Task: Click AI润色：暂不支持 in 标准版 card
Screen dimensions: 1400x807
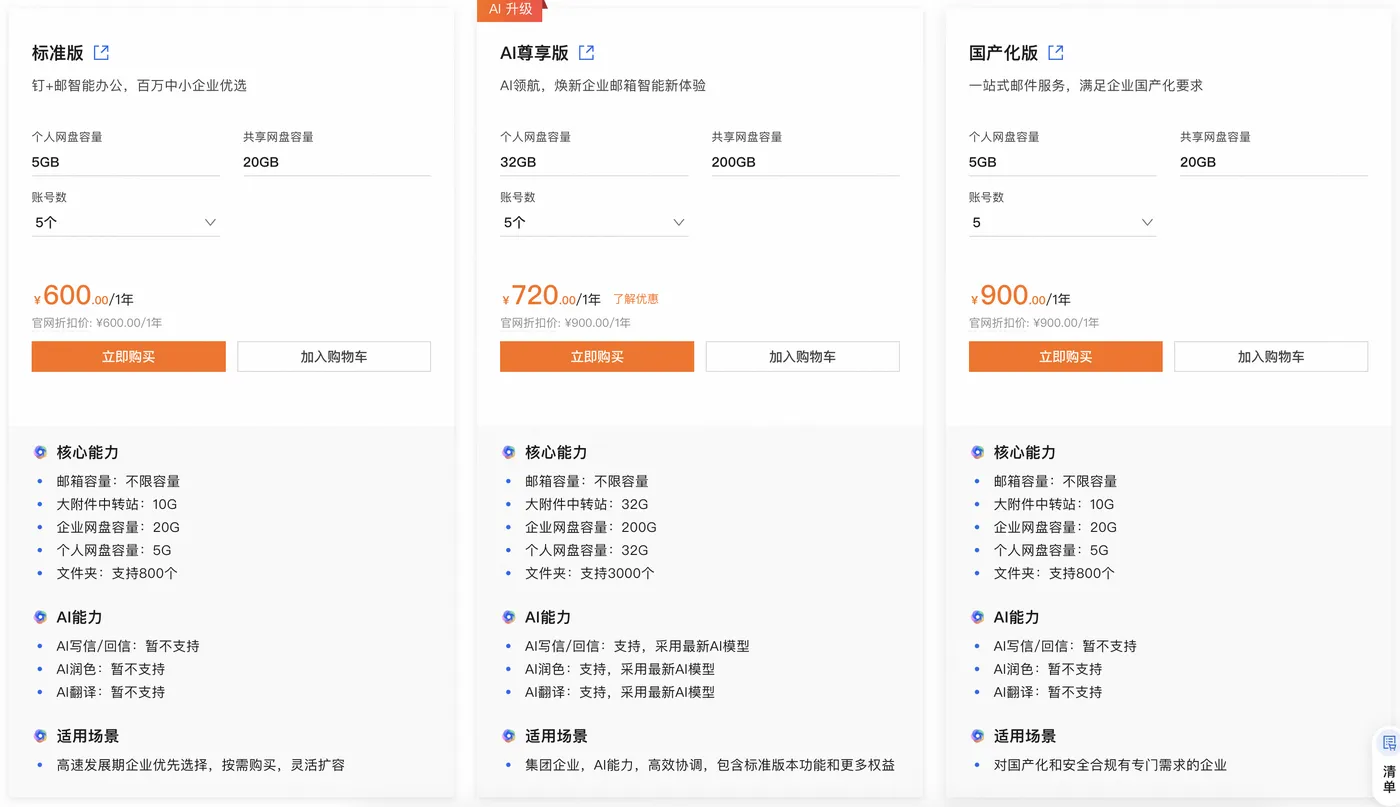Action: coord(111,669)
